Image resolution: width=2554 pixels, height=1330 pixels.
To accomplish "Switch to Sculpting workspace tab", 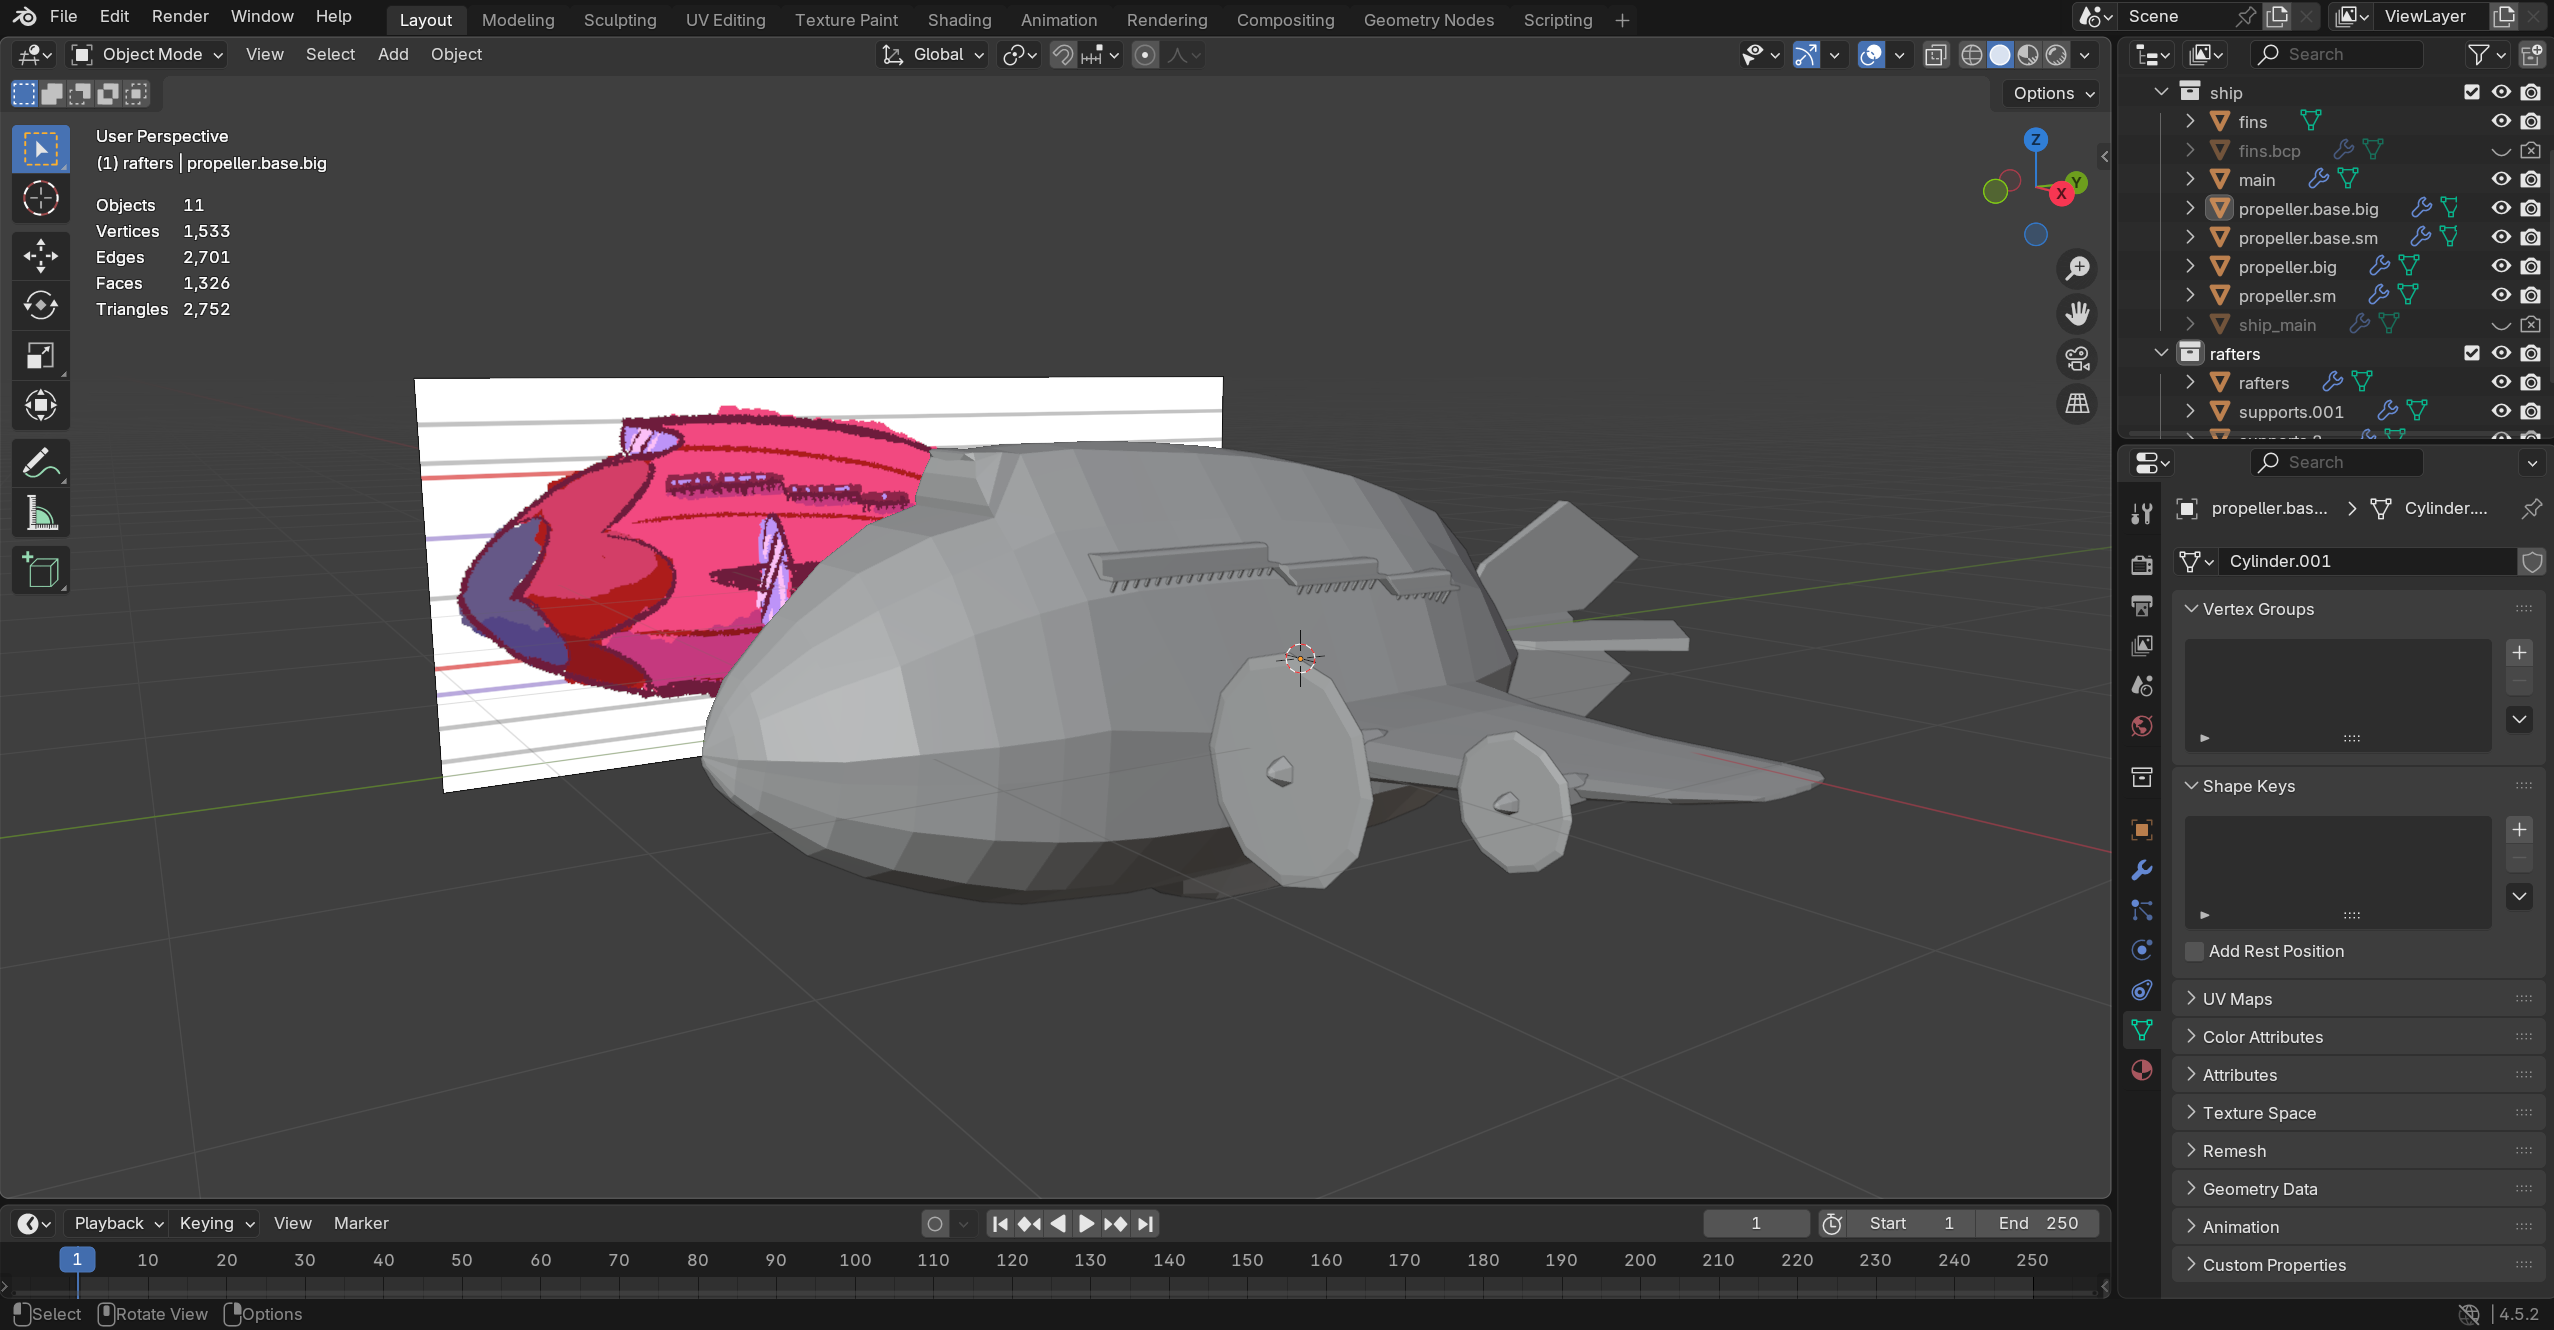I will click(620, 20).
